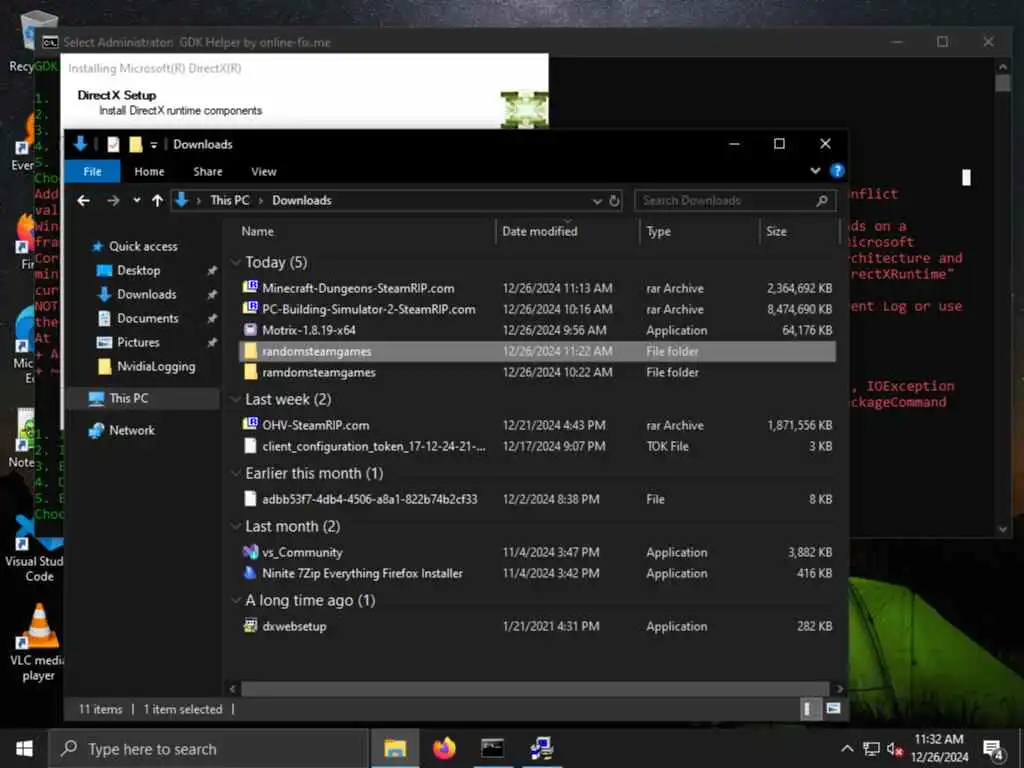The height and width of the screenshot is (768, 1024).
Task: Switch to the View ribbon tab
Action: tap(264, 171)
